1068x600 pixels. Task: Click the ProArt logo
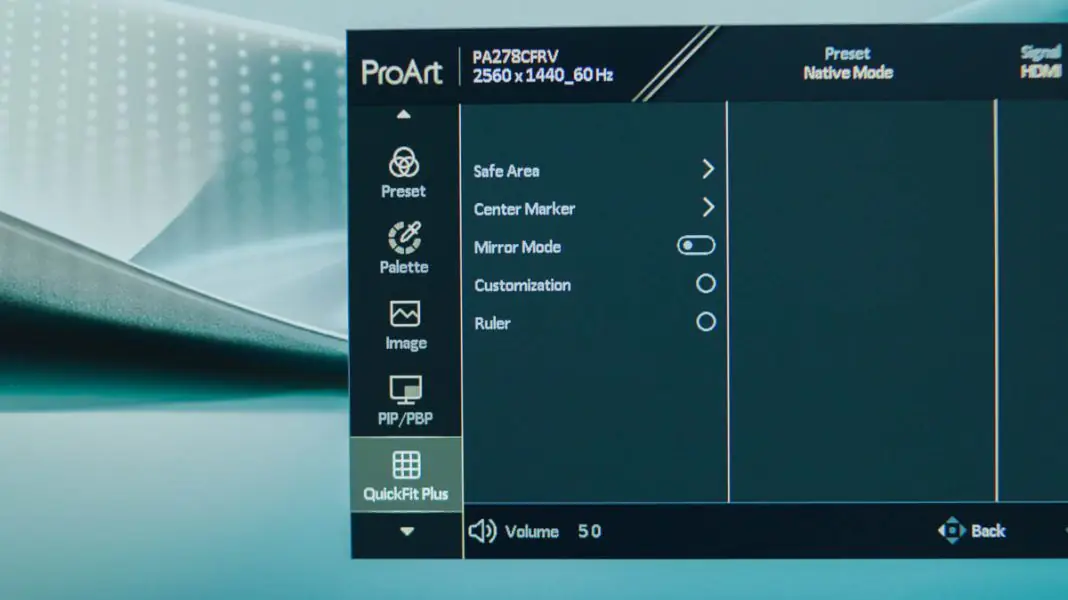404,73
